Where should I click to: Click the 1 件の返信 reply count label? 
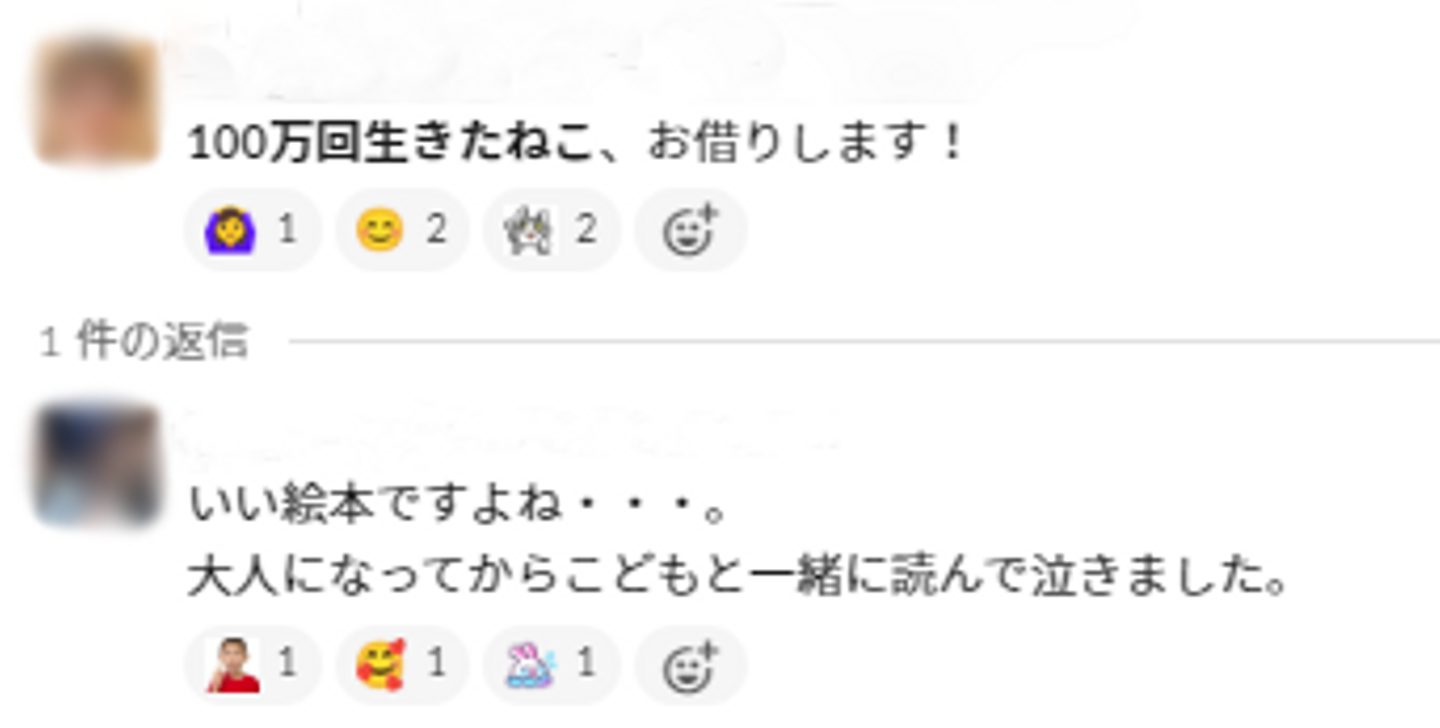click(143, 342)
